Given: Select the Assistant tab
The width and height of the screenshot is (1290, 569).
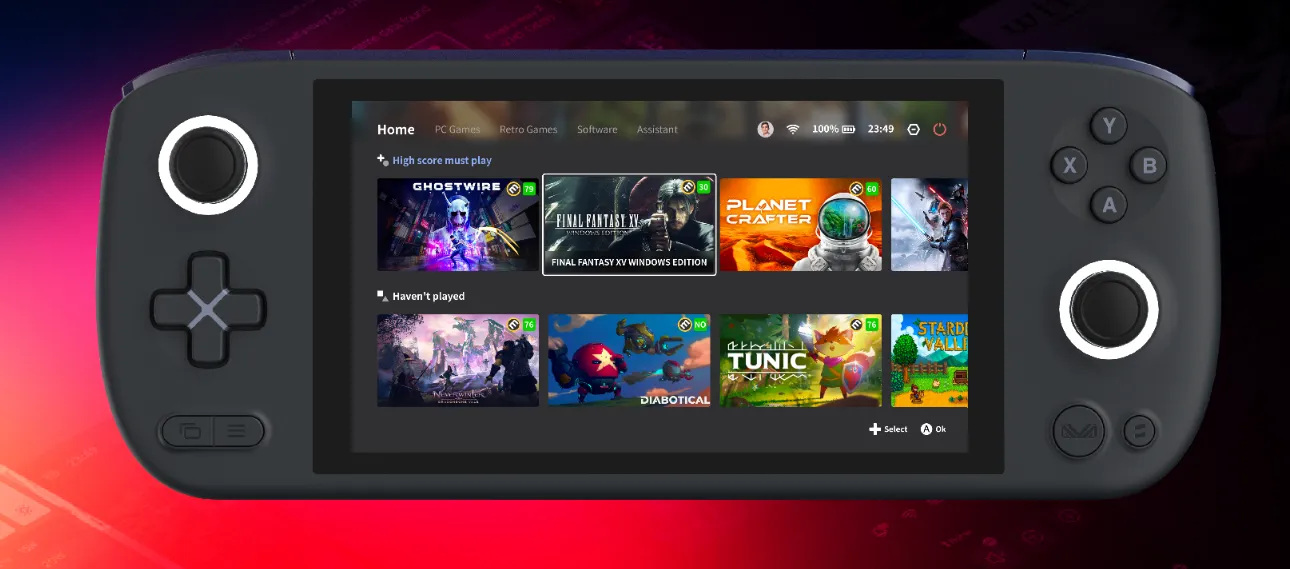Looking at the screenshot, I should (x=657, y=129).
